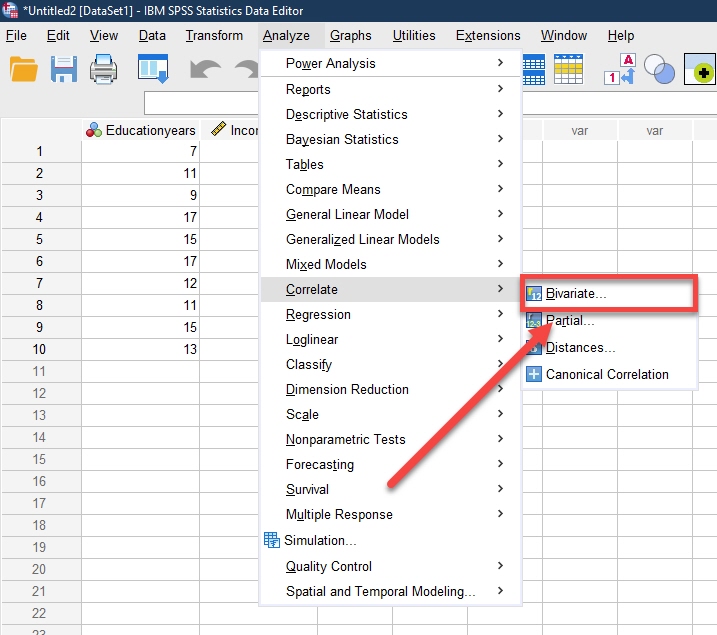Click the Educationyears nominal measure icon

(94, 130)
